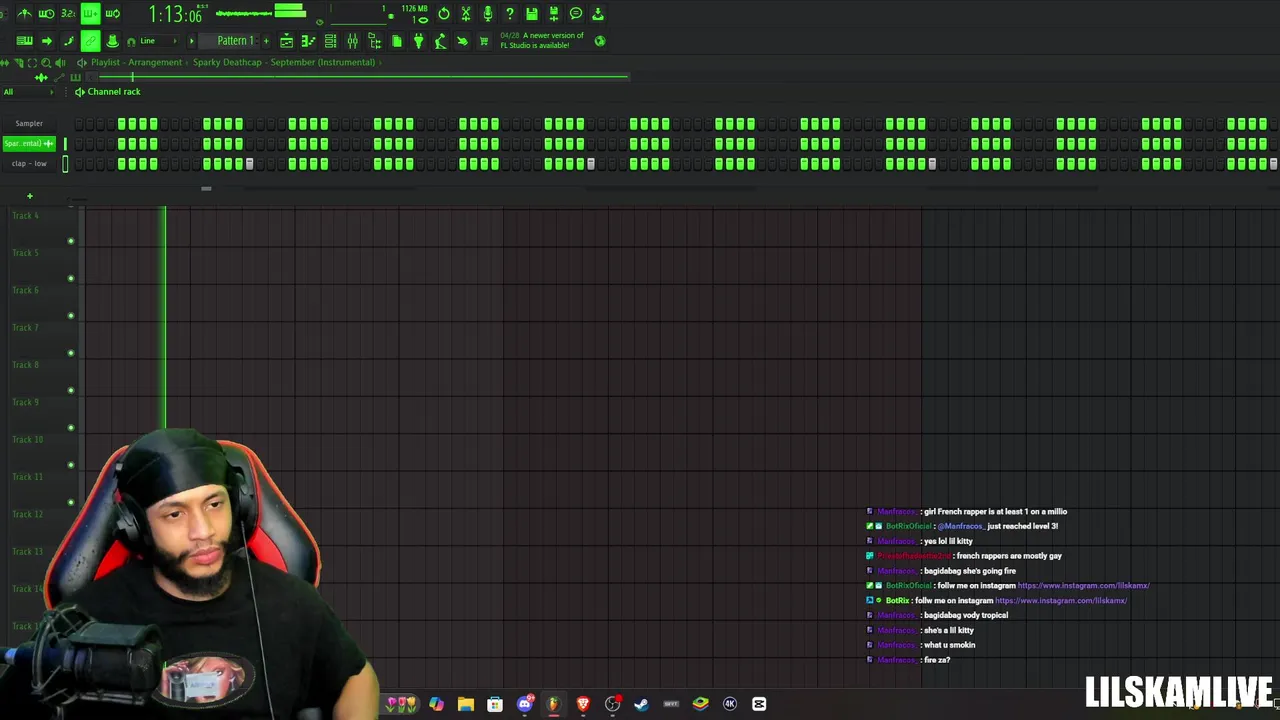Viewport: 1280px width, 720px height.
Task: Click Sparky Deathcap - September (Instrumental) breadcrumb
Action: pos(284,62)
